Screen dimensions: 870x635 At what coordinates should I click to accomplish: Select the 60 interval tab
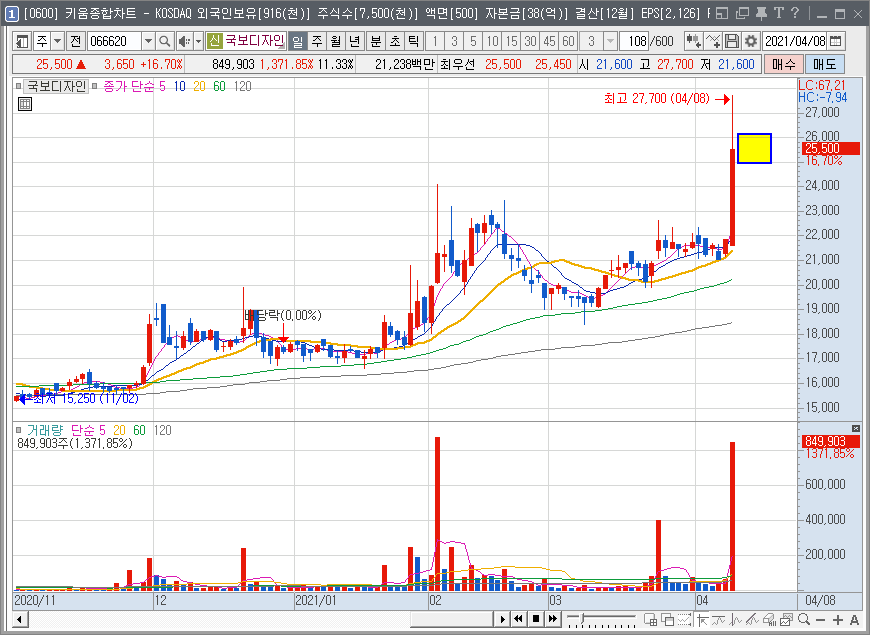(x=568, y=41)
